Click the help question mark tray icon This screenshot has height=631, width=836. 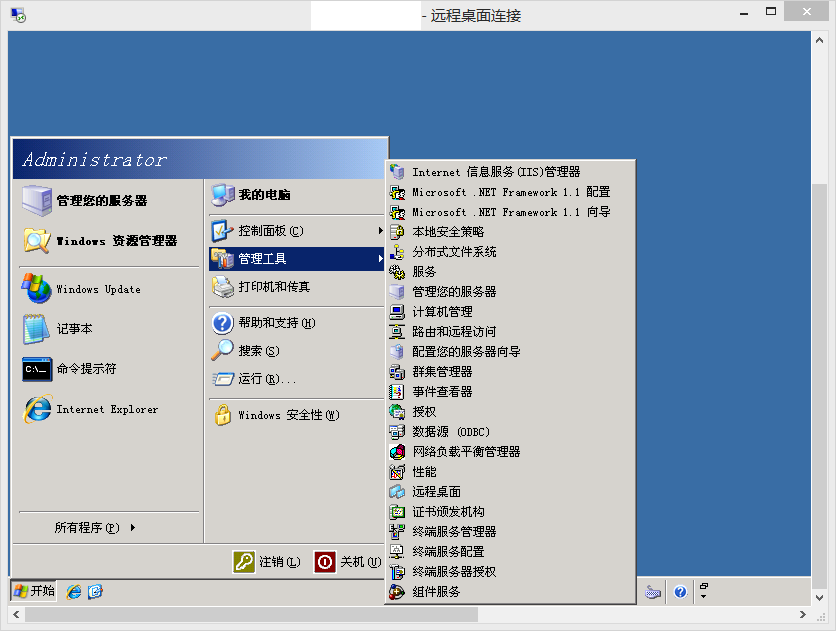tap(680, 592)
